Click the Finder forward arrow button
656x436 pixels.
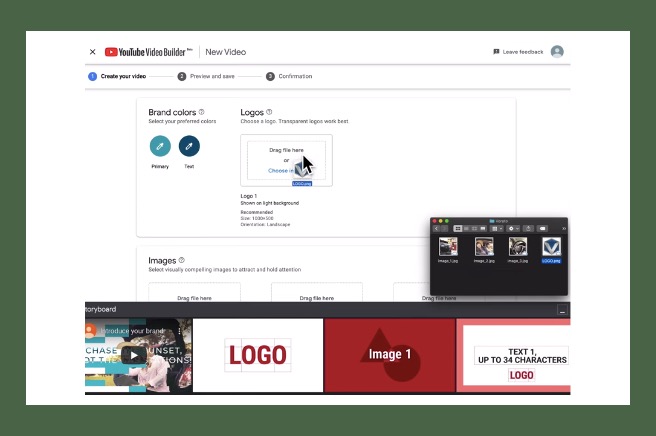(444, 228)
